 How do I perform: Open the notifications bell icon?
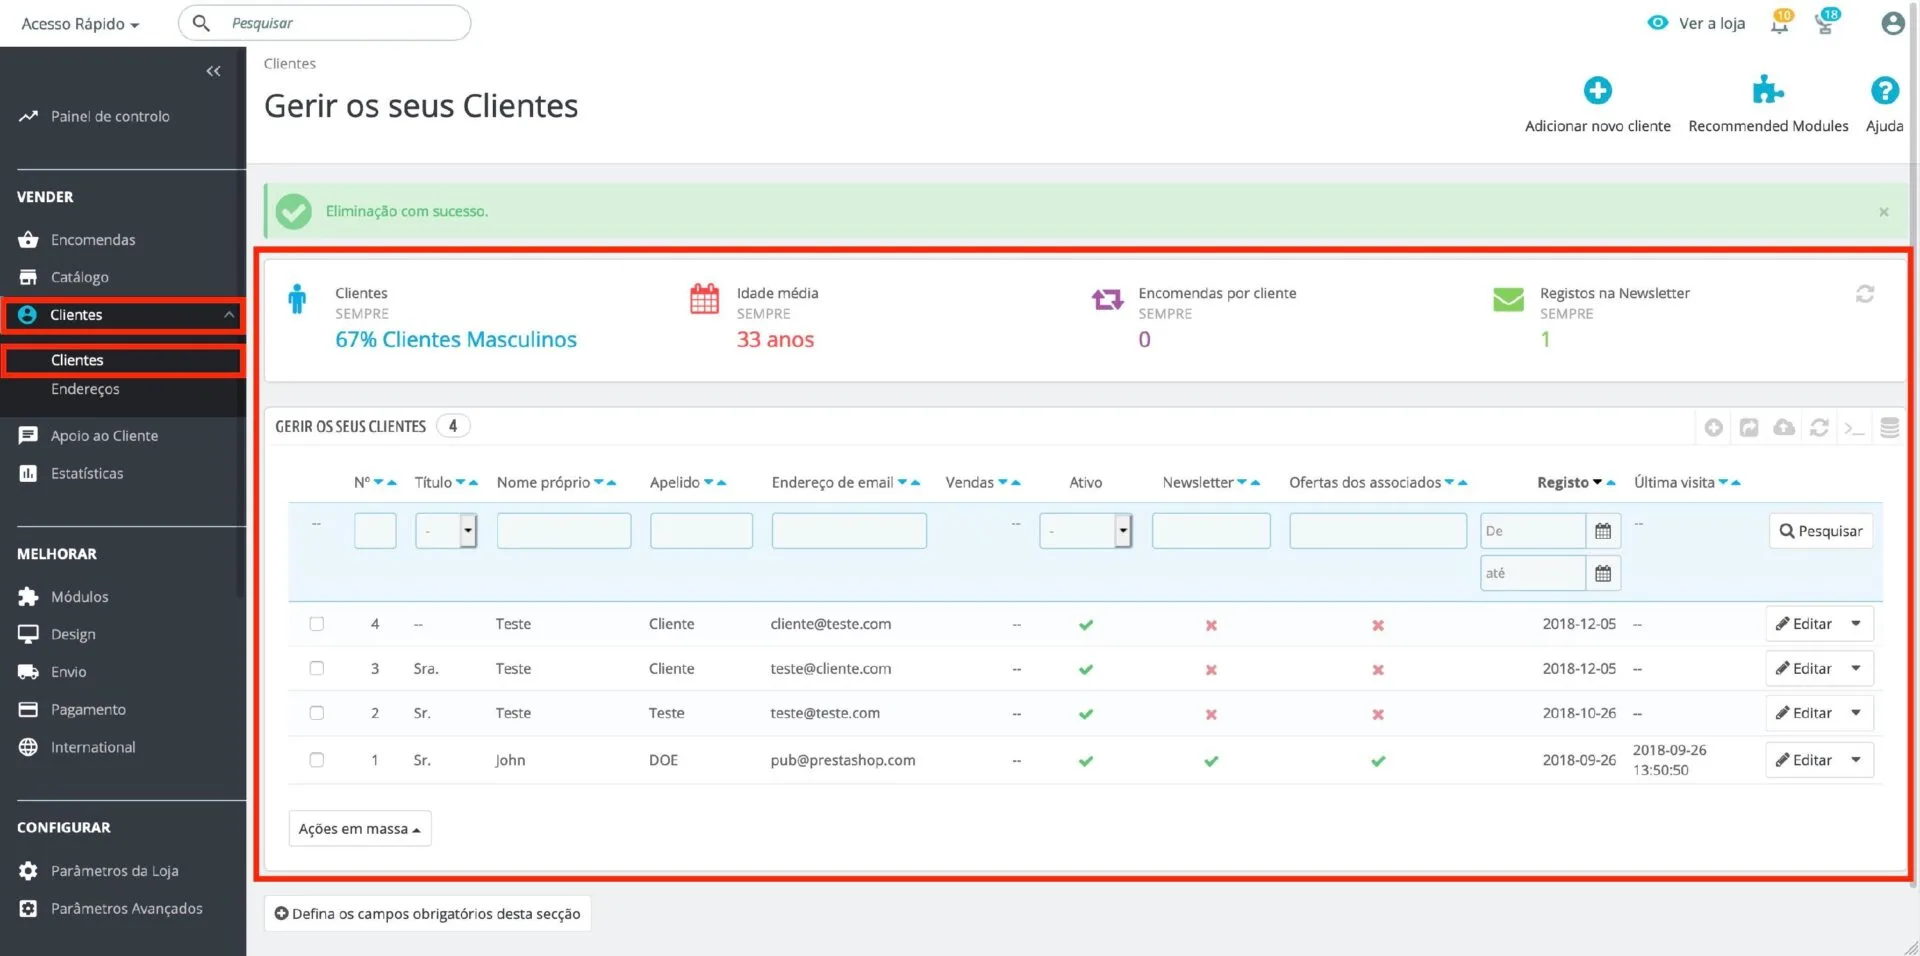pyautogui.click(x=1779, y=24)
